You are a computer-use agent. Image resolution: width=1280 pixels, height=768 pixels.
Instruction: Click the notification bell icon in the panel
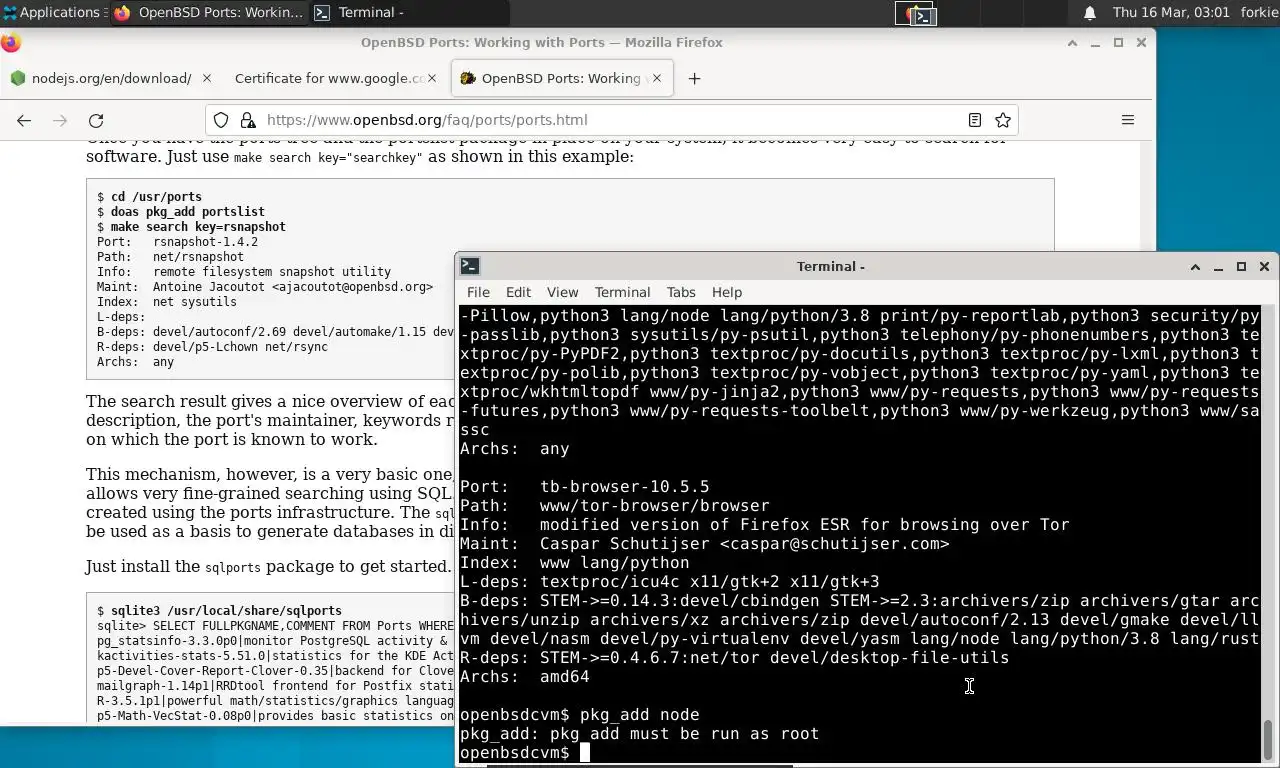(1090, 13)
